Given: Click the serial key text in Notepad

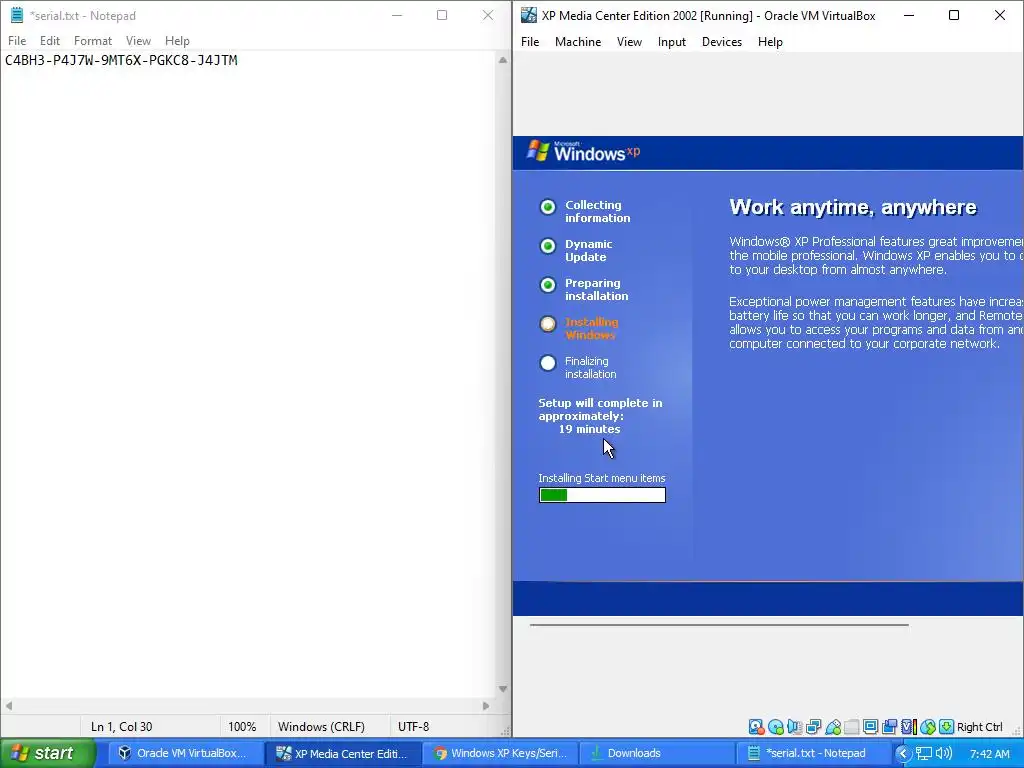Looking at the screenshot, I should coord(121,61).
